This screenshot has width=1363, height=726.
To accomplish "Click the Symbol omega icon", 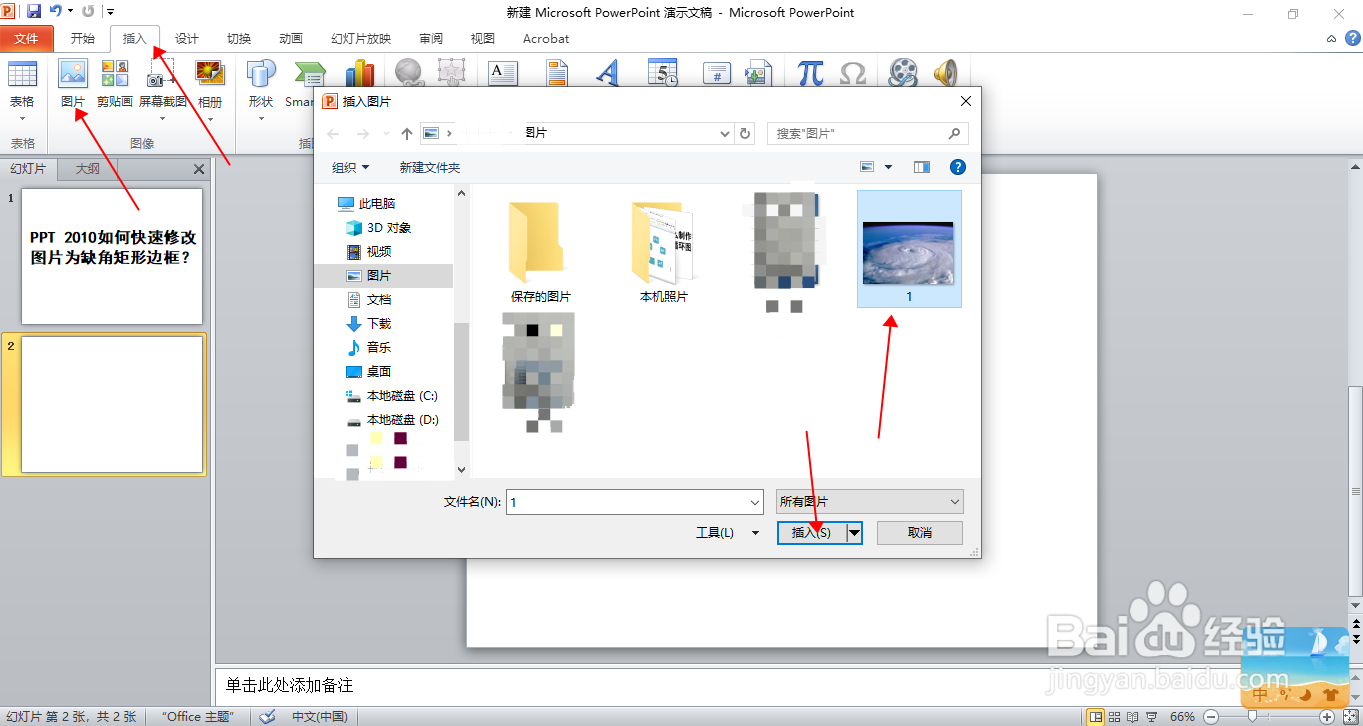I will 853,74.
